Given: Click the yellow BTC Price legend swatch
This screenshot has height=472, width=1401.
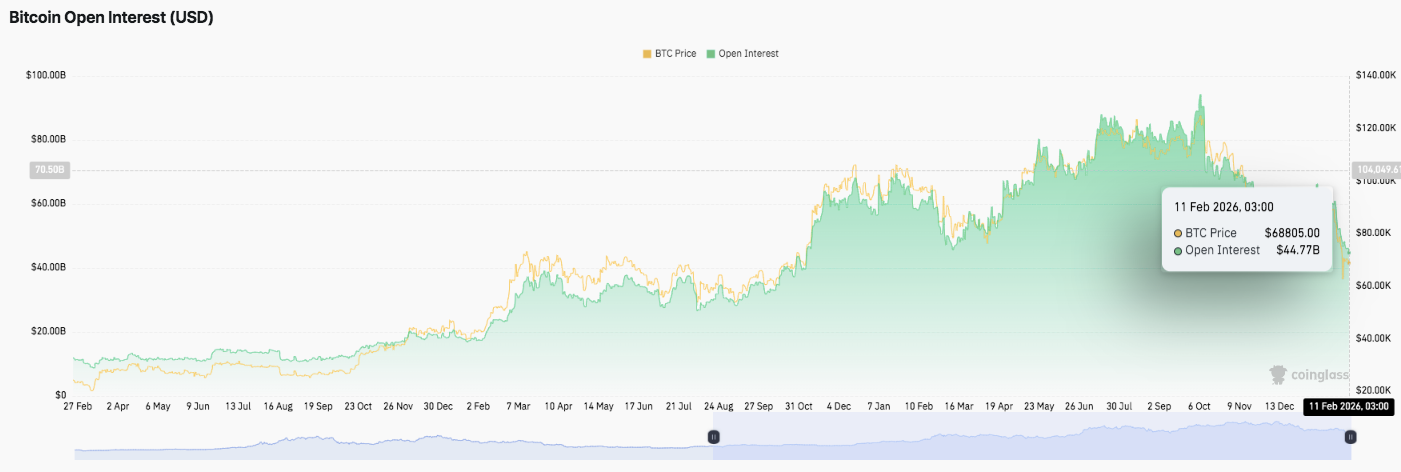Looking at the screenshot, I should 645,54.
